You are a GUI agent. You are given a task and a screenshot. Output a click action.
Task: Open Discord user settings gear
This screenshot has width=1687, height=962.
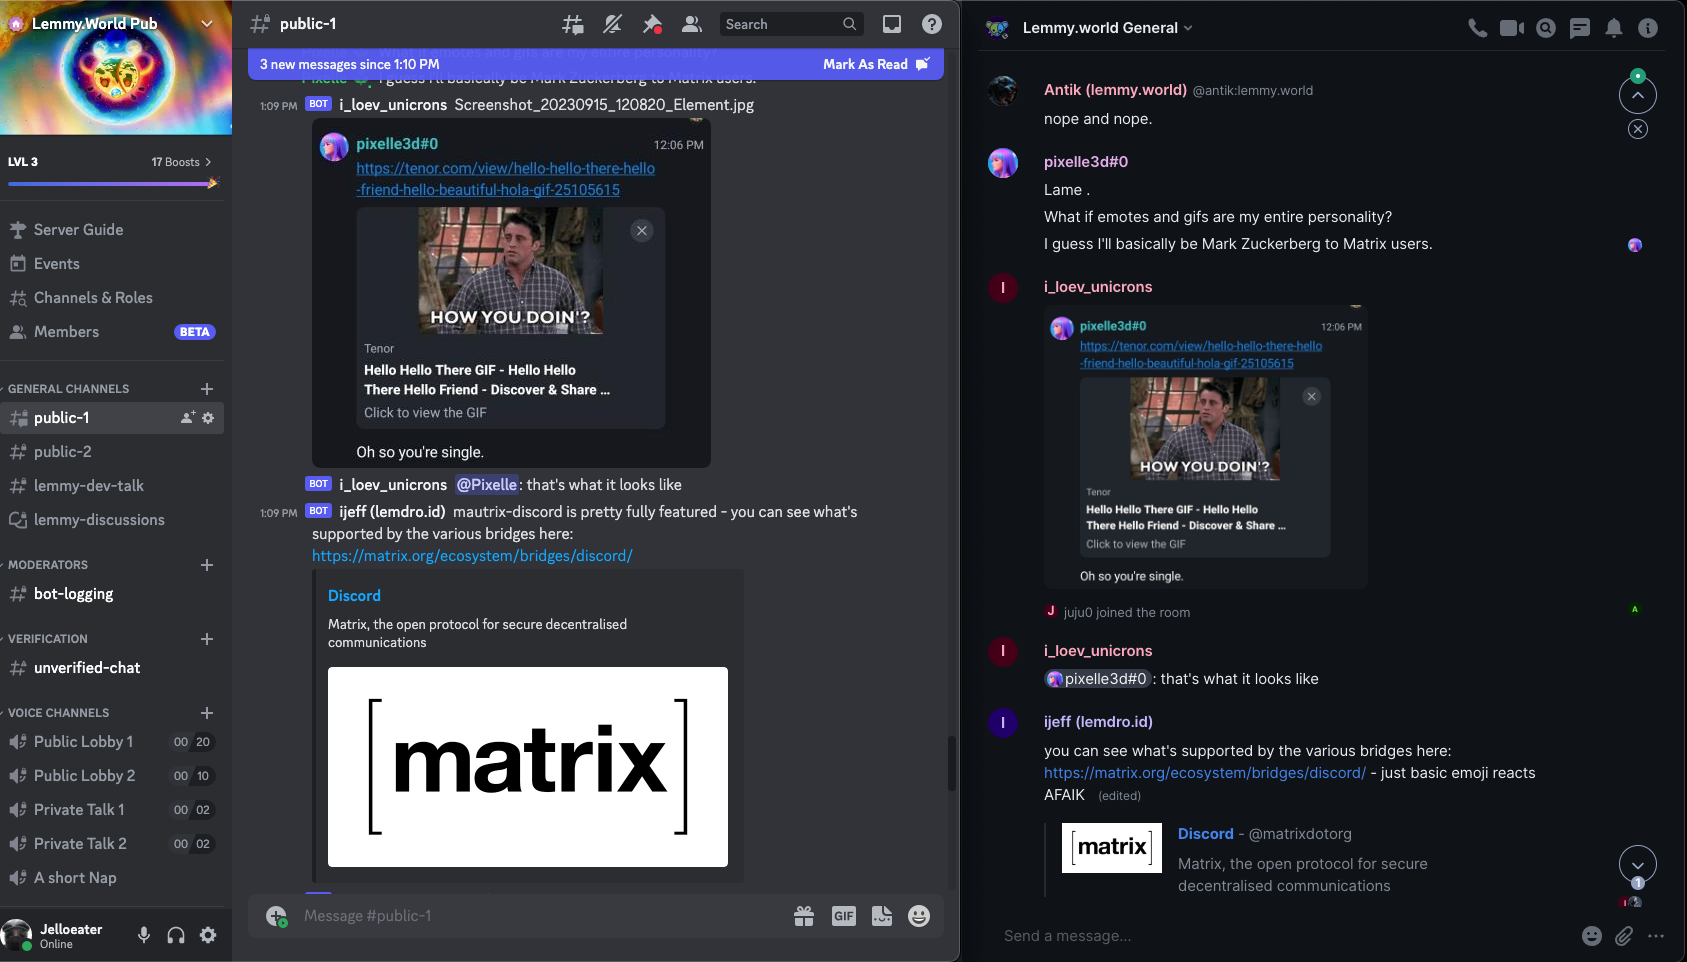coord(208,935)
